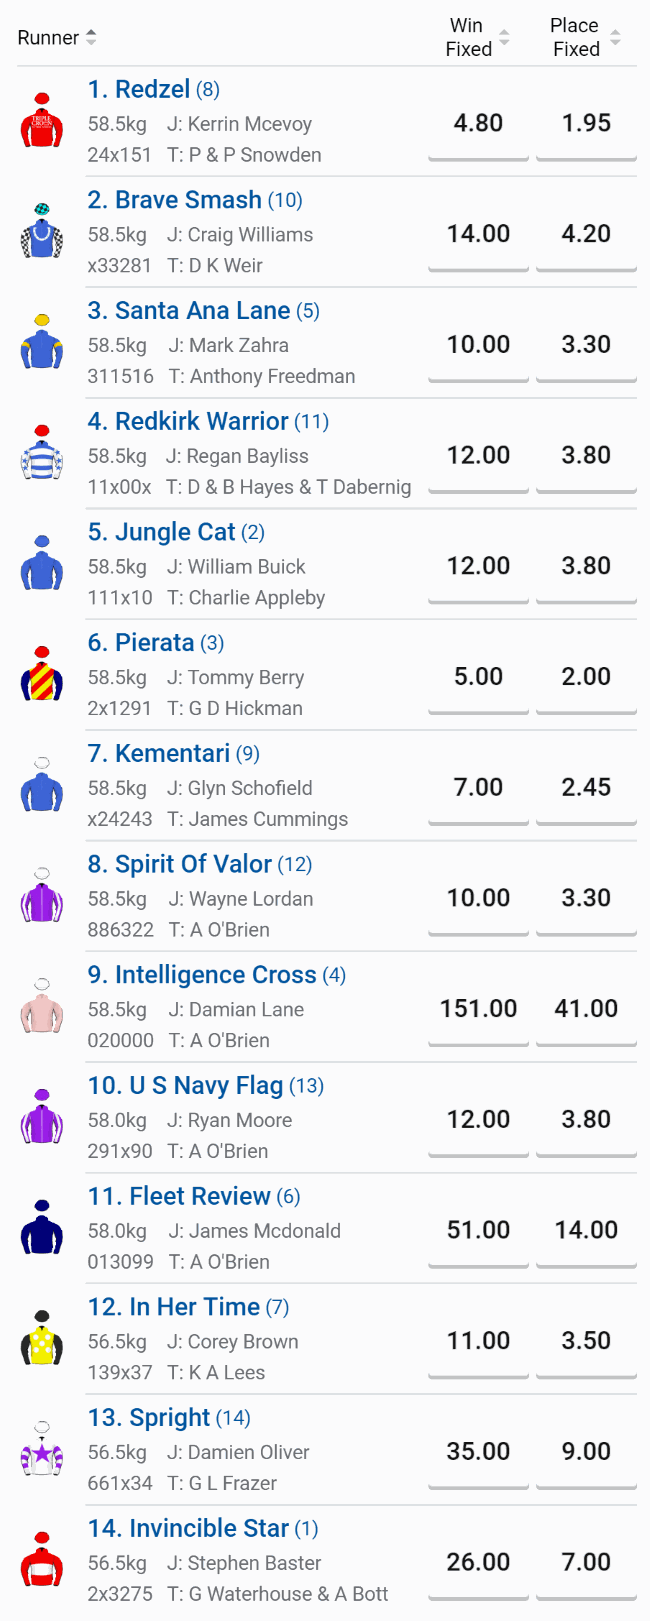This screenshot has width=650, height=1621.
Task: Select Intelligence Cross win odds 151.00
Action: pos(478,1009)
